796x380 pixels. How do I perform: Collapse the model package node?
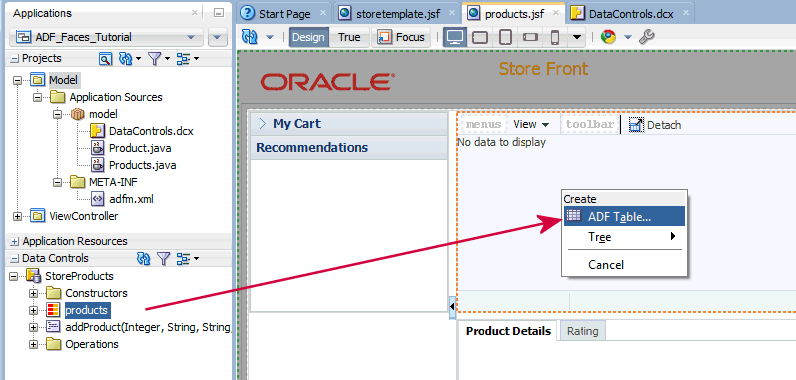(x=57, y=114)
